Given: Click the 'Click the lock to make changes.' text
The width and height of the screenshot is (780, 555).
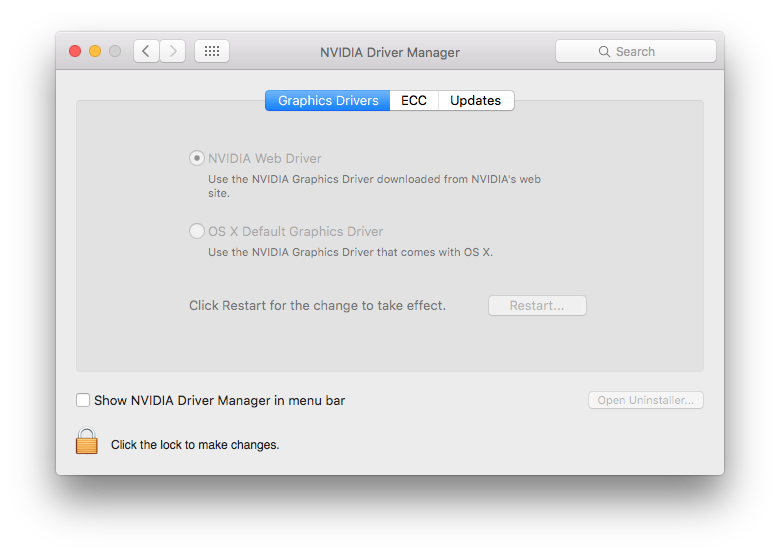Looking at the screenshot, I should point(195,445).
